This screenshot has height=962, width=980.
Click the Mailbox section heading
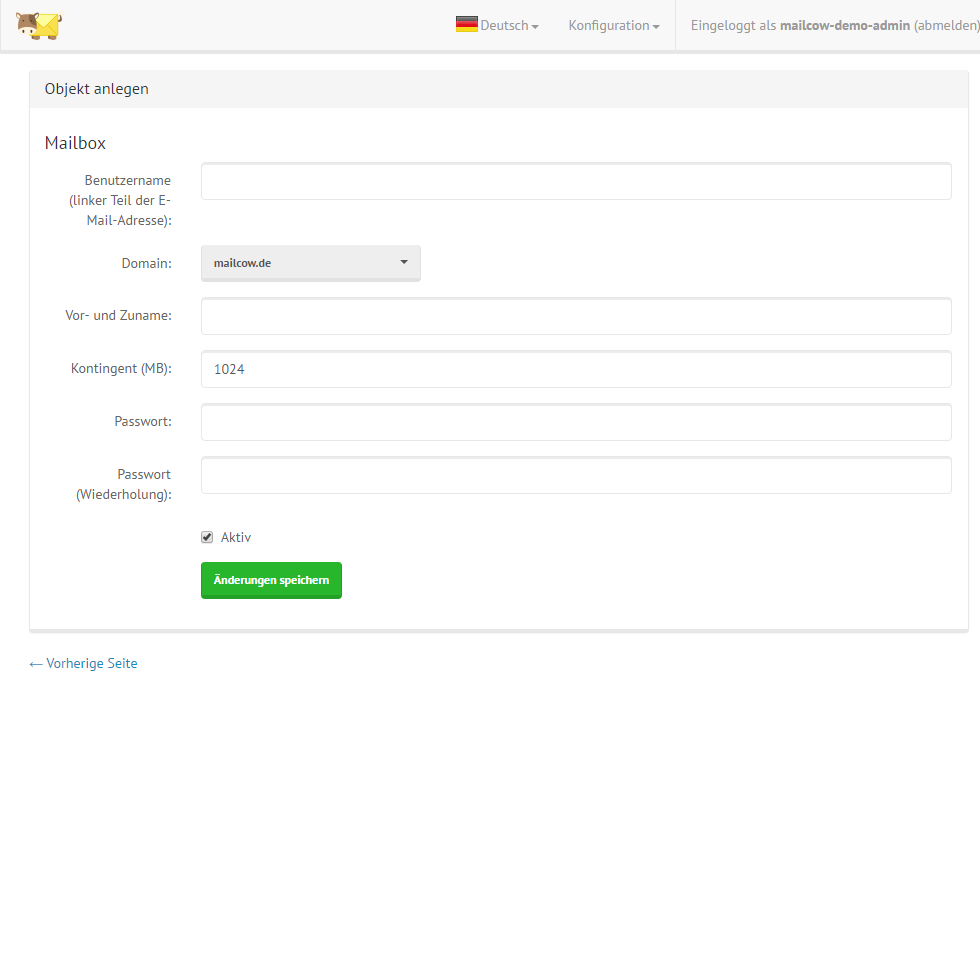[x=75, y=143]
